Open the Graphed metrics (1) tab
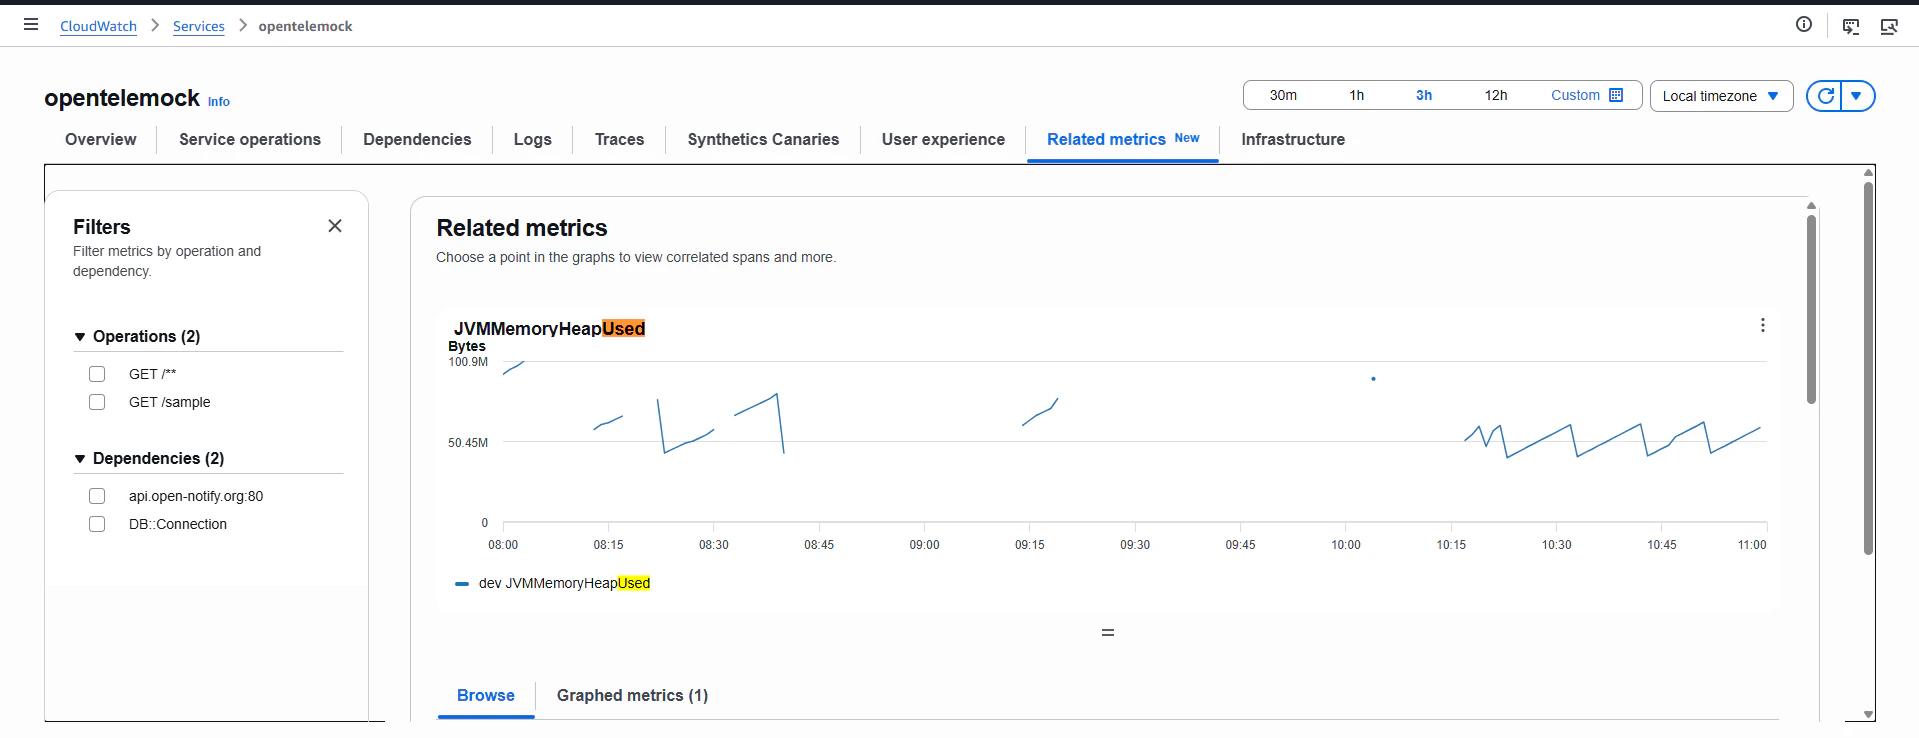The width and height of the screenshot is (1919, 738). click(632, 695)
